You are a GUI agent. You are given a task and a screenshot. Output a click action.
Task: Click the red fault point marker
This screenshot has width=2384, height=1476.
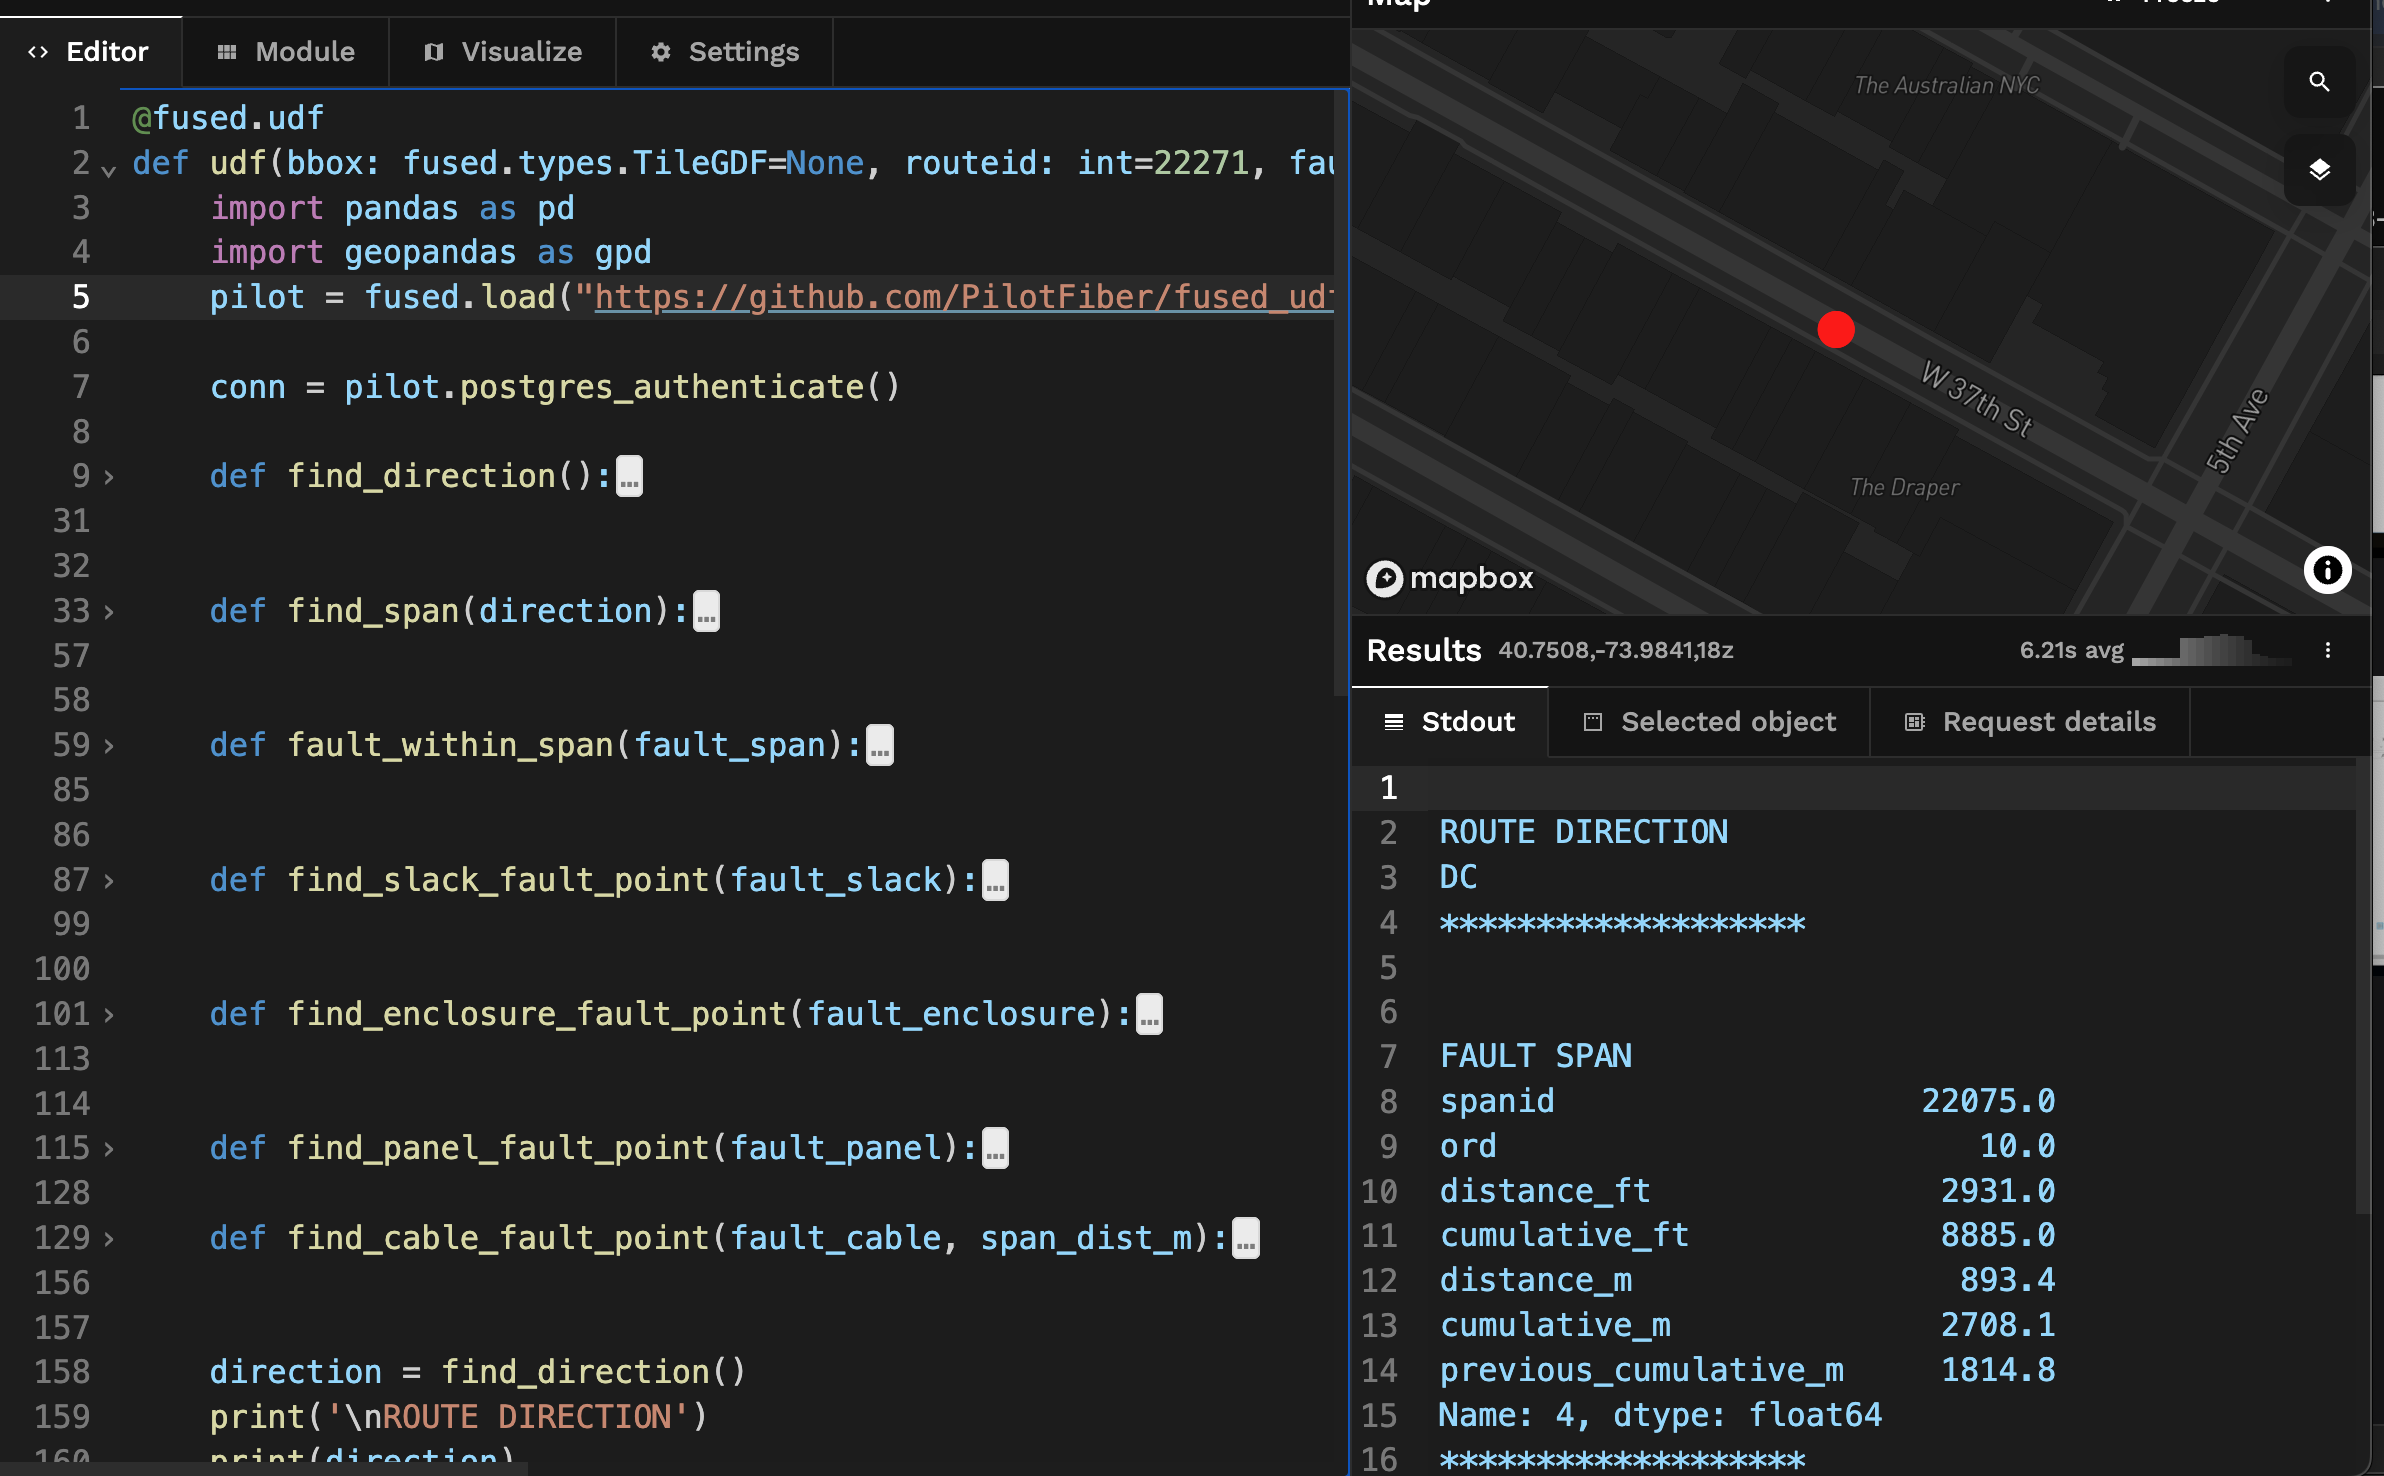[x=1835, y=330]
